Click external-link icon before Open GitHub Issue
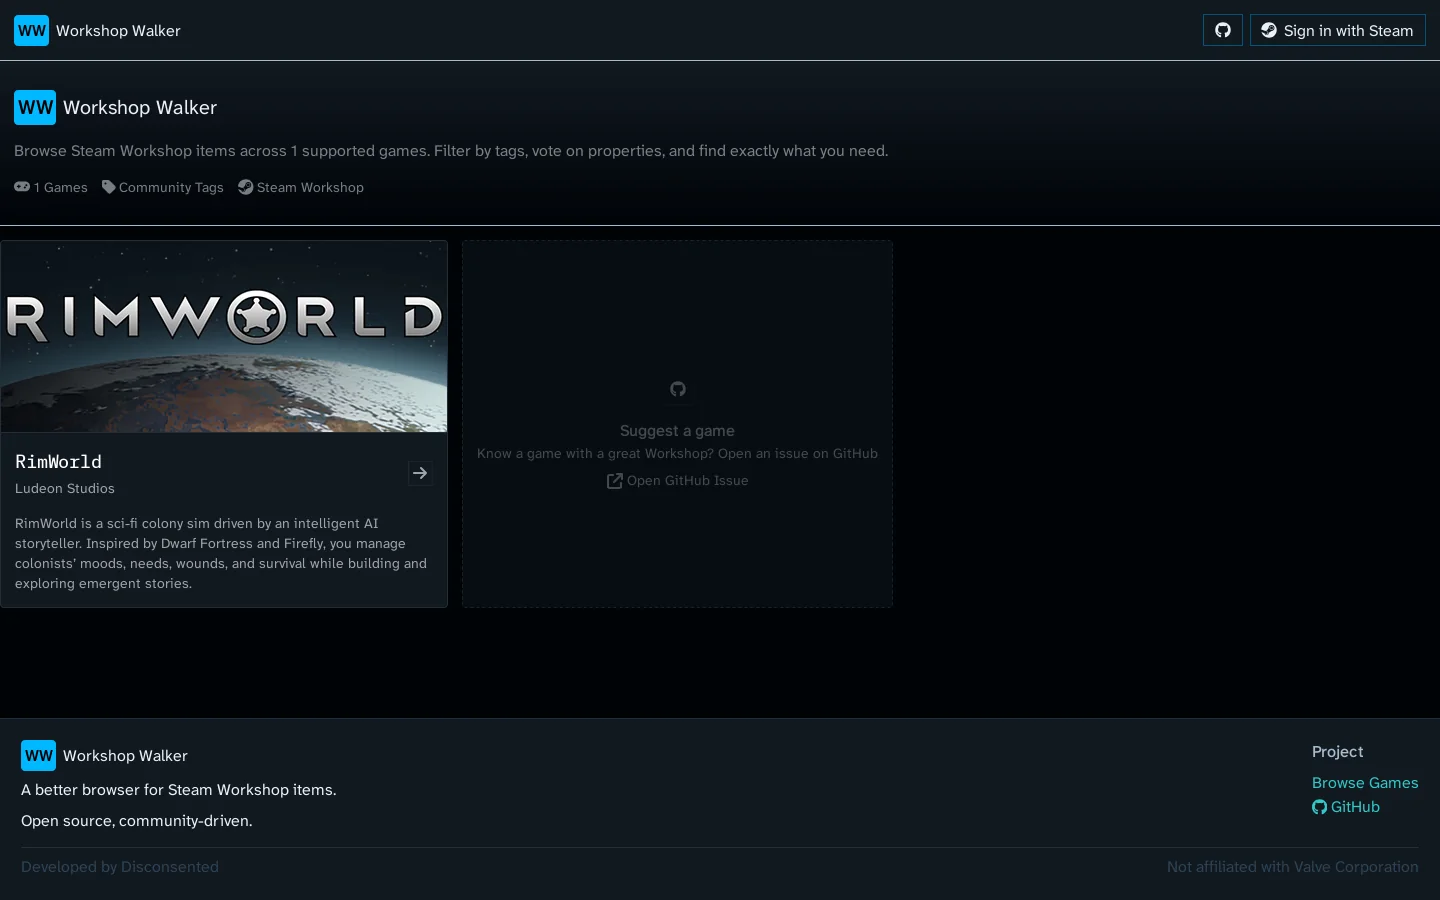The width and height of the screenshot is (1440, 900). point(614,481)
